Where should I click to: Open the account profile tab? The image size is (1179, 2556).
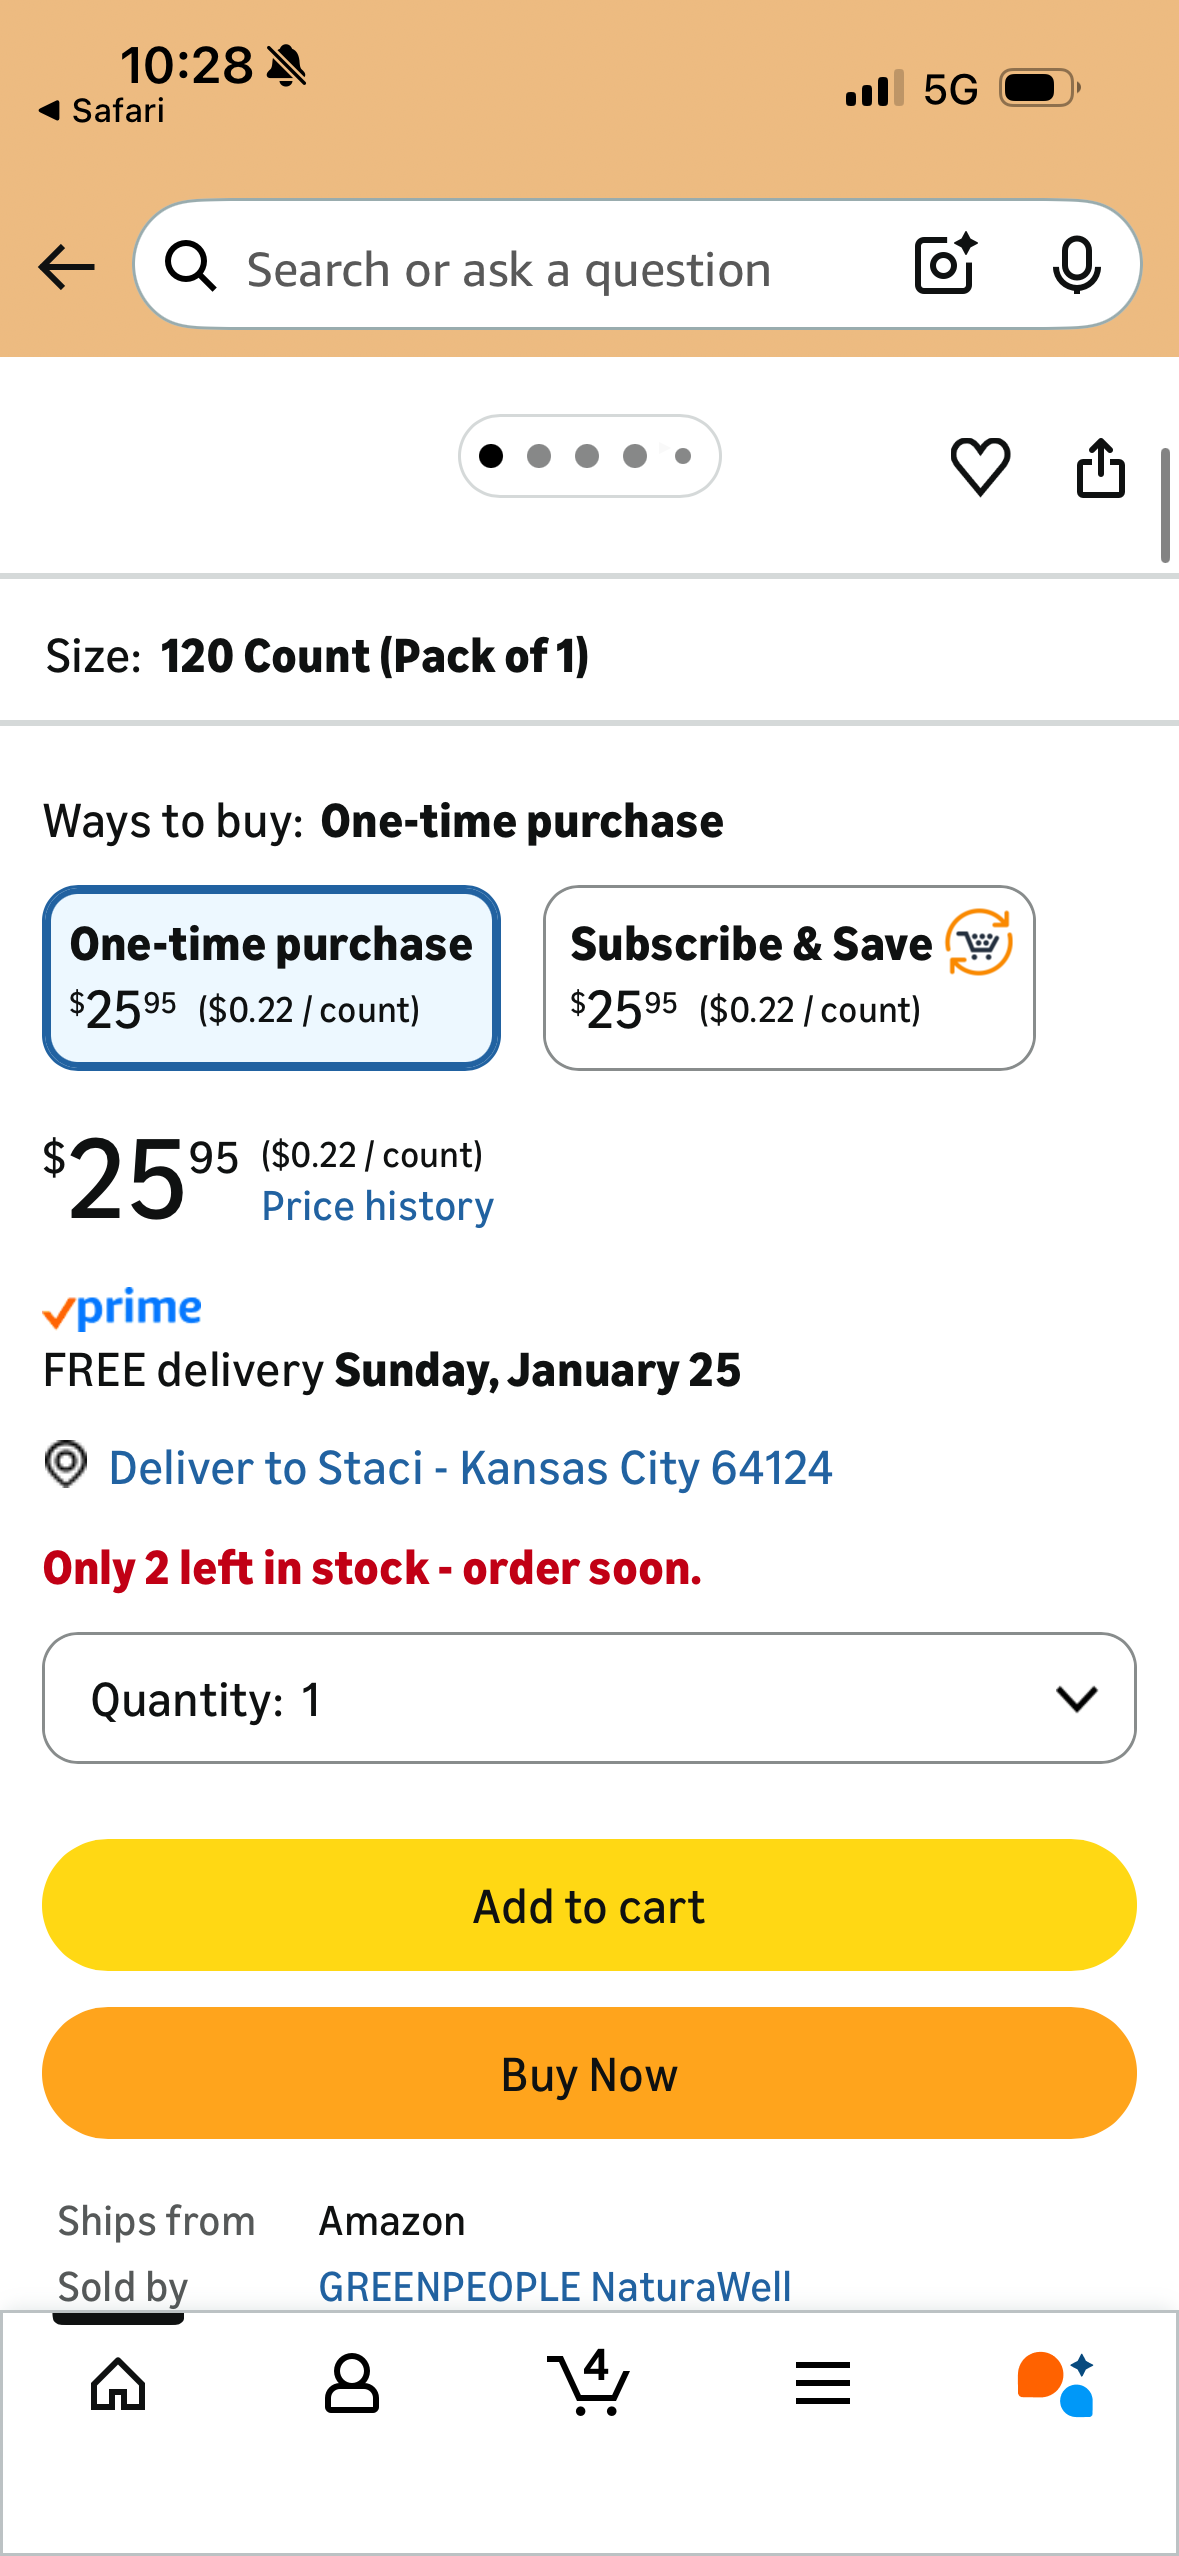point(351,2384)
